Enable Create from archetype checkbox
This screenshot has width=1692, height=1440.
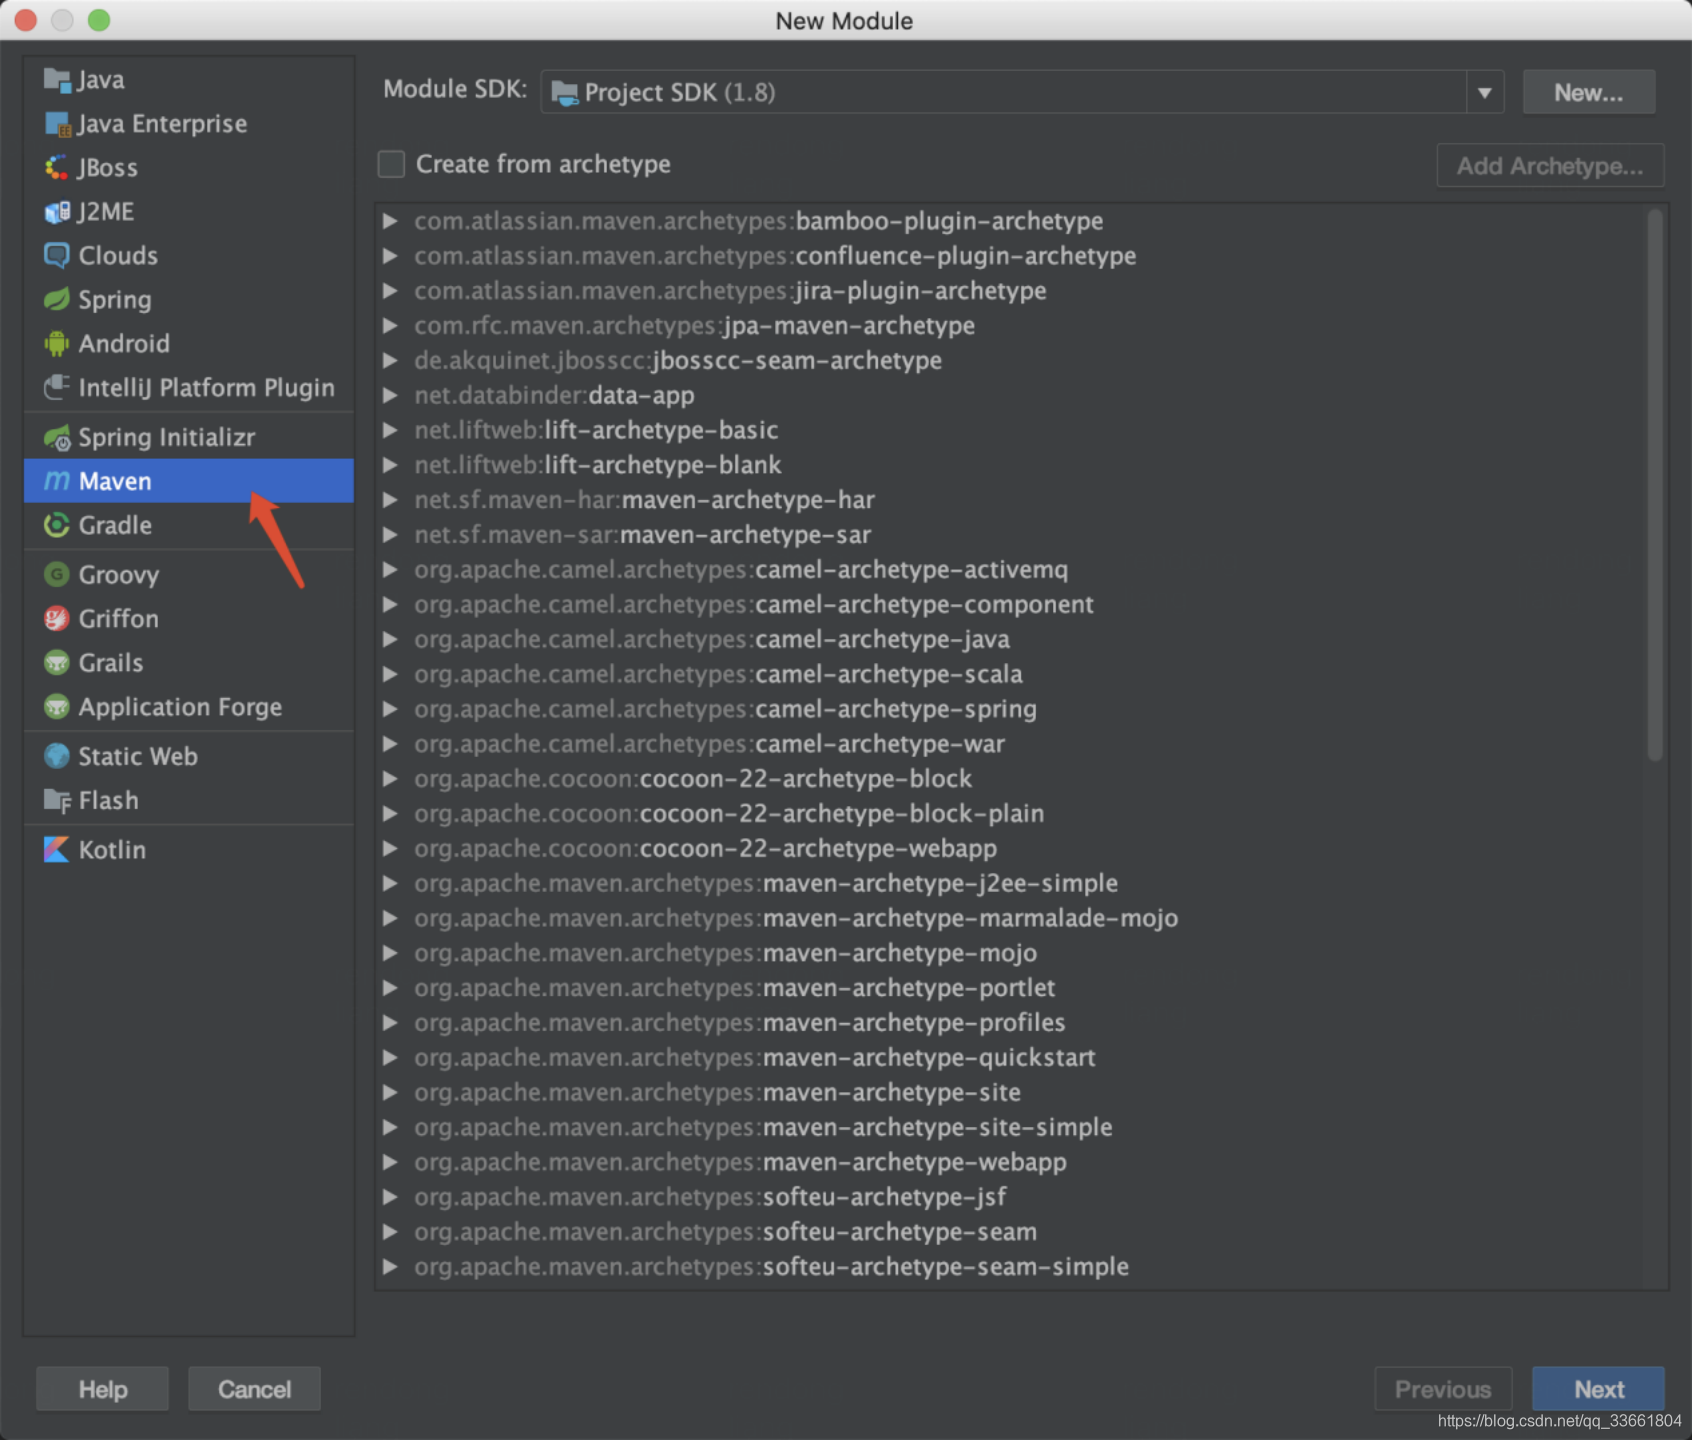coord(391,164)
